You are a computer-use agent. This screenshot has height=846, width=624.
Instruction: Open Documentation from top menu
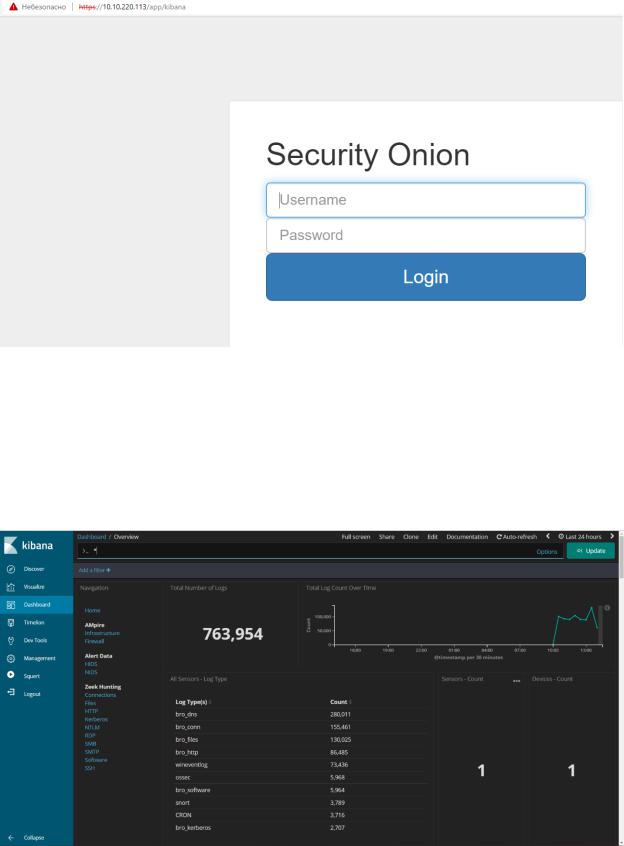[467, 537]
